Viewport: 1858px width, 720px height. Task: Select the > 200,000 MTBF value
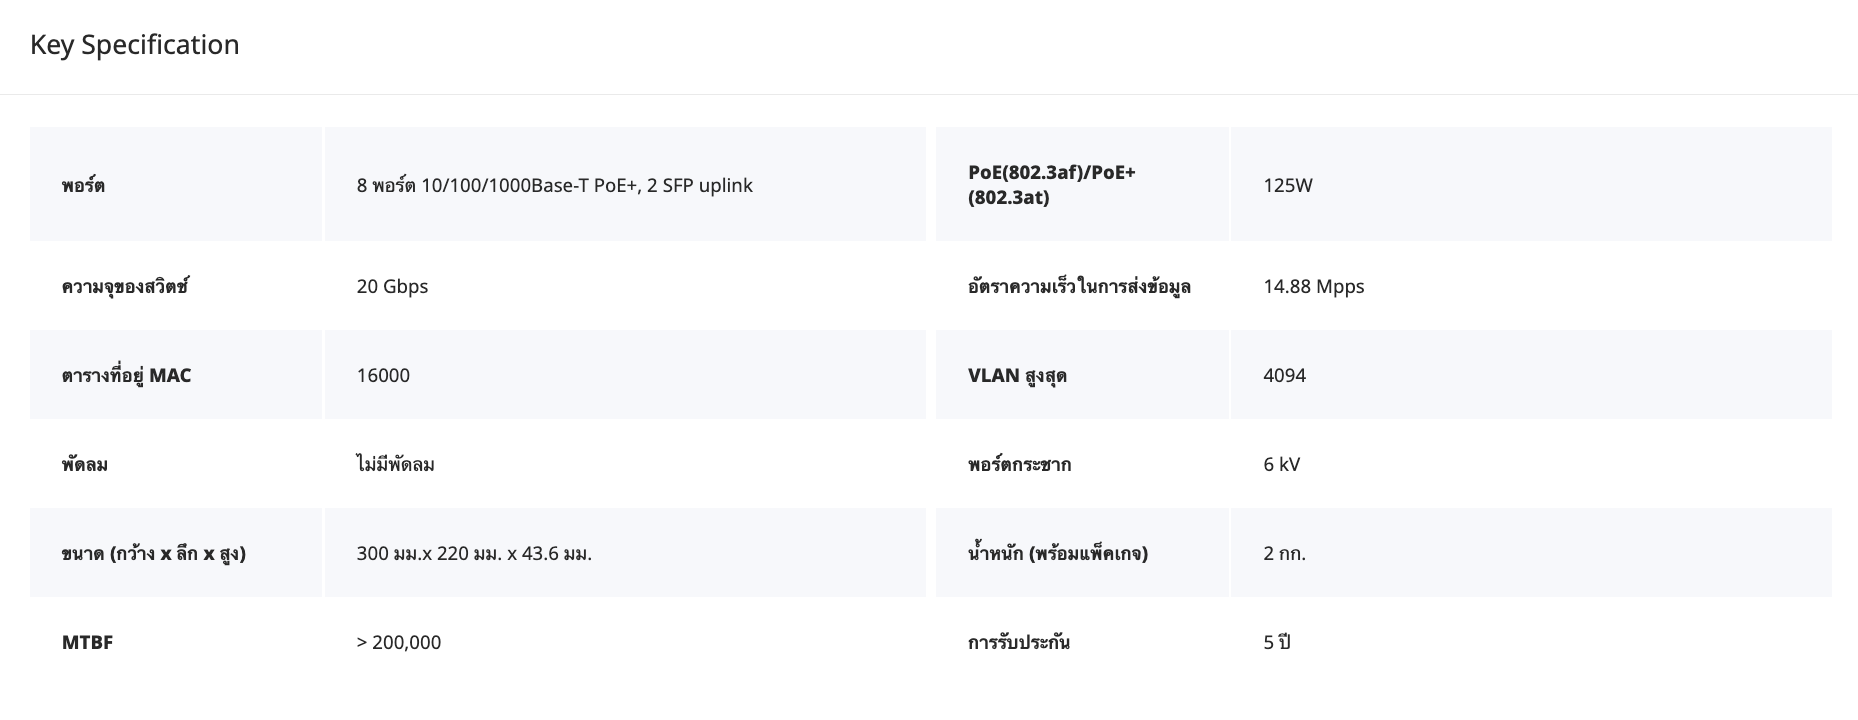coord(398,642)
